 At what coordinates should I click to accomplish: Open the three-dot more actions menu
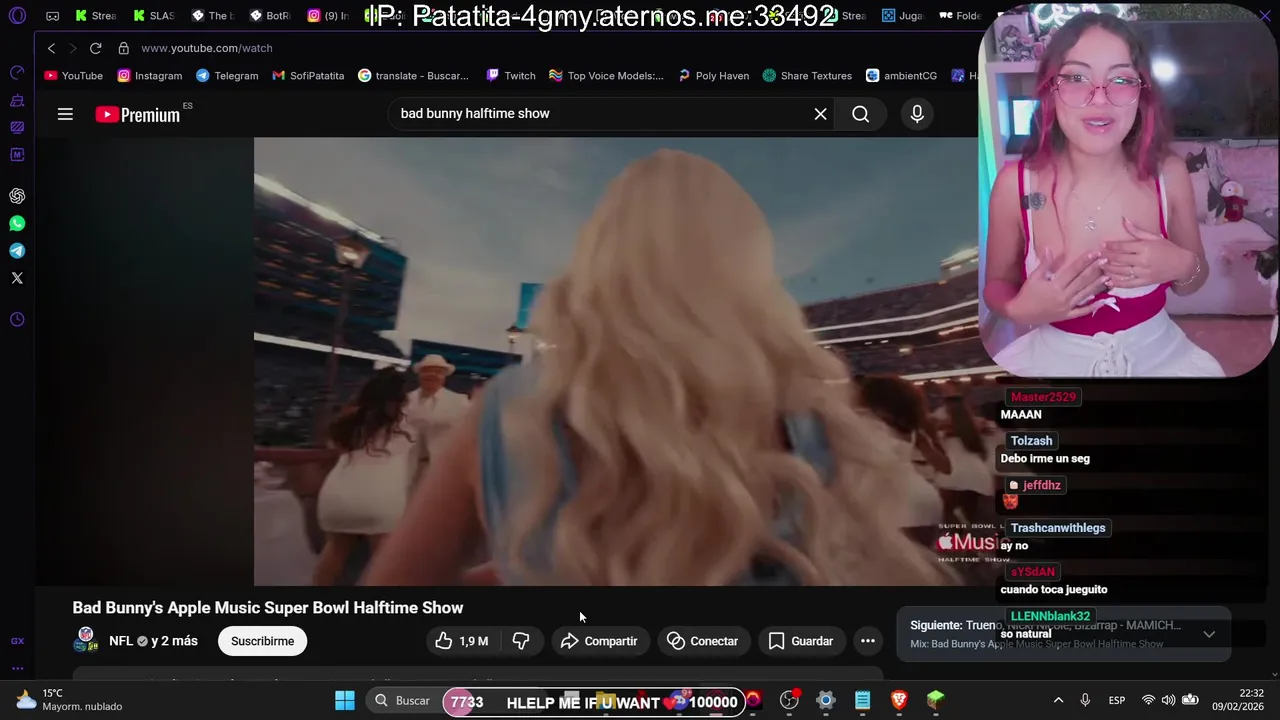pyautogui.click(x=868, y=641)
